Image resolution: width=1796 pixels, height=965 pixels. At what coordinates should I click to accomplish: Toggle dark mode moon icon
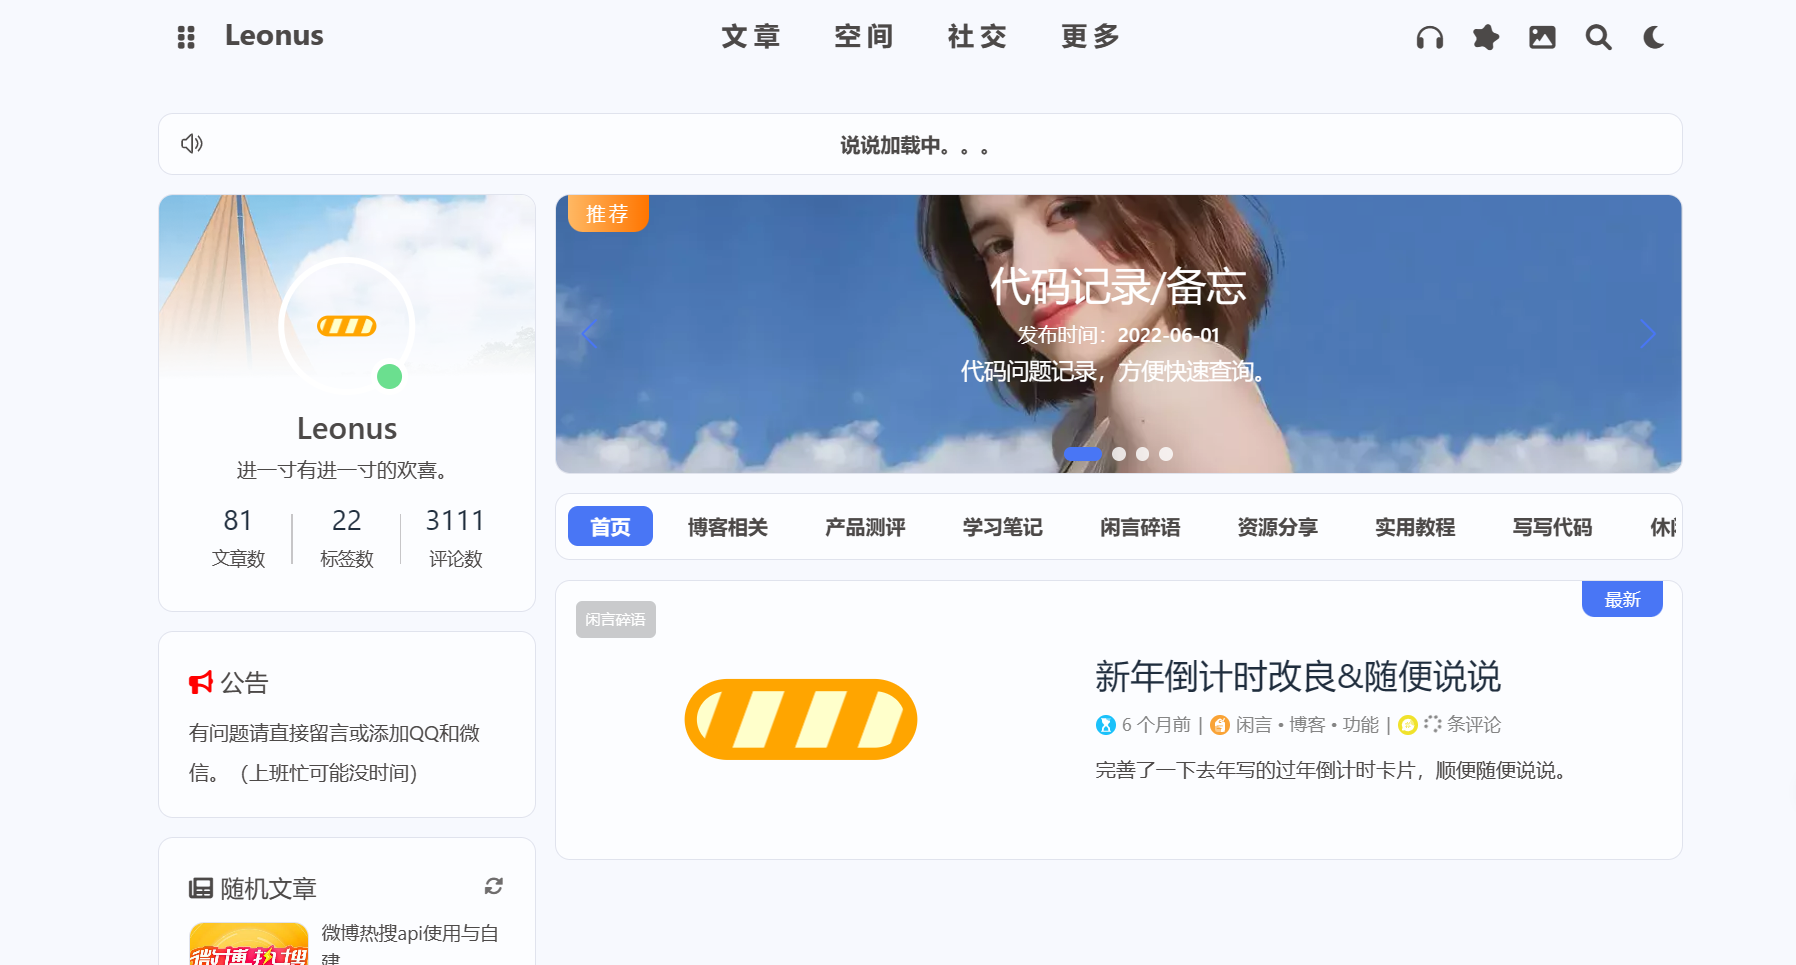pos(1654,37)
